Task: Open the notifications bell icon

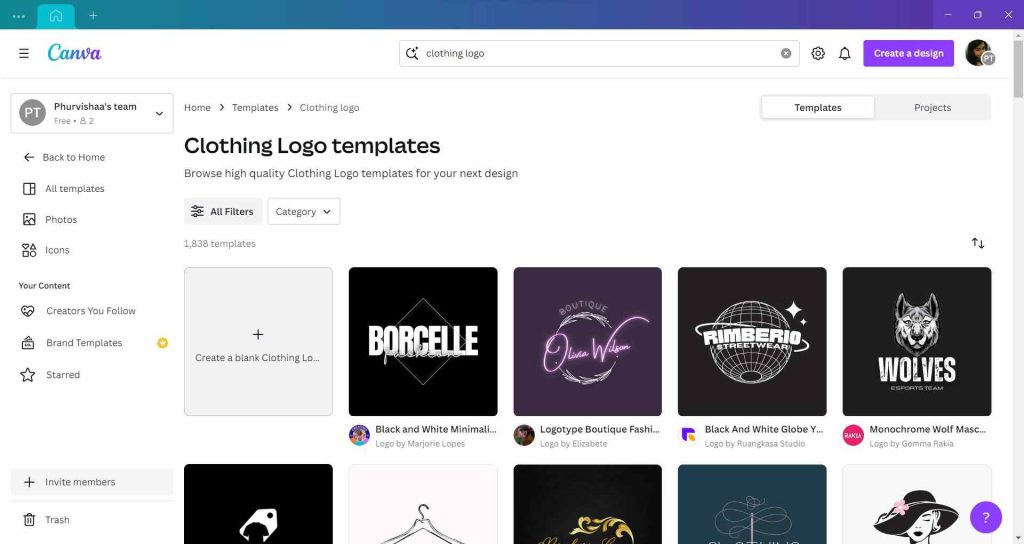Action: click(845, 53)
